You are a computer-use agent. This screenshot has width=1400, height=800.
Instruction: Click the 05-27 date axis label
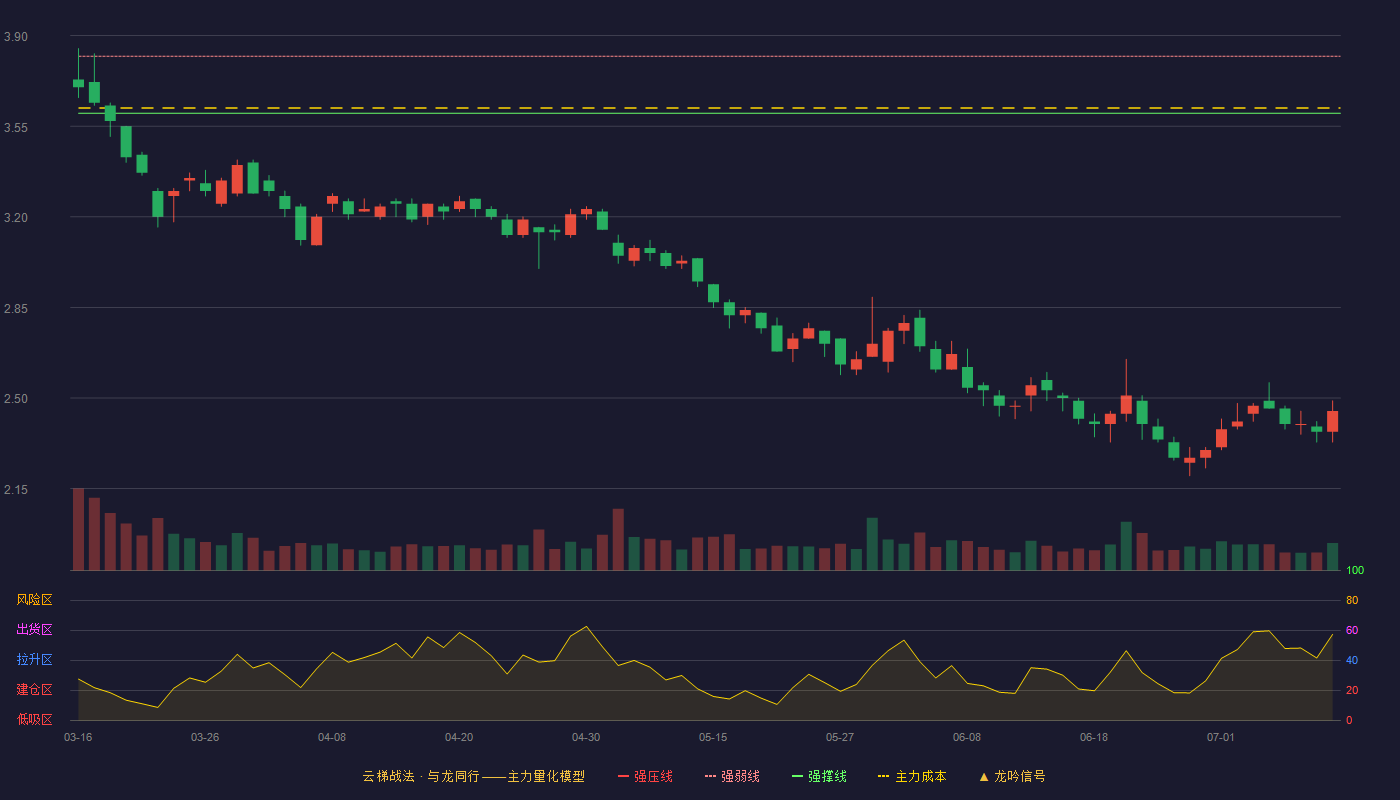click(x=840, y=737)
